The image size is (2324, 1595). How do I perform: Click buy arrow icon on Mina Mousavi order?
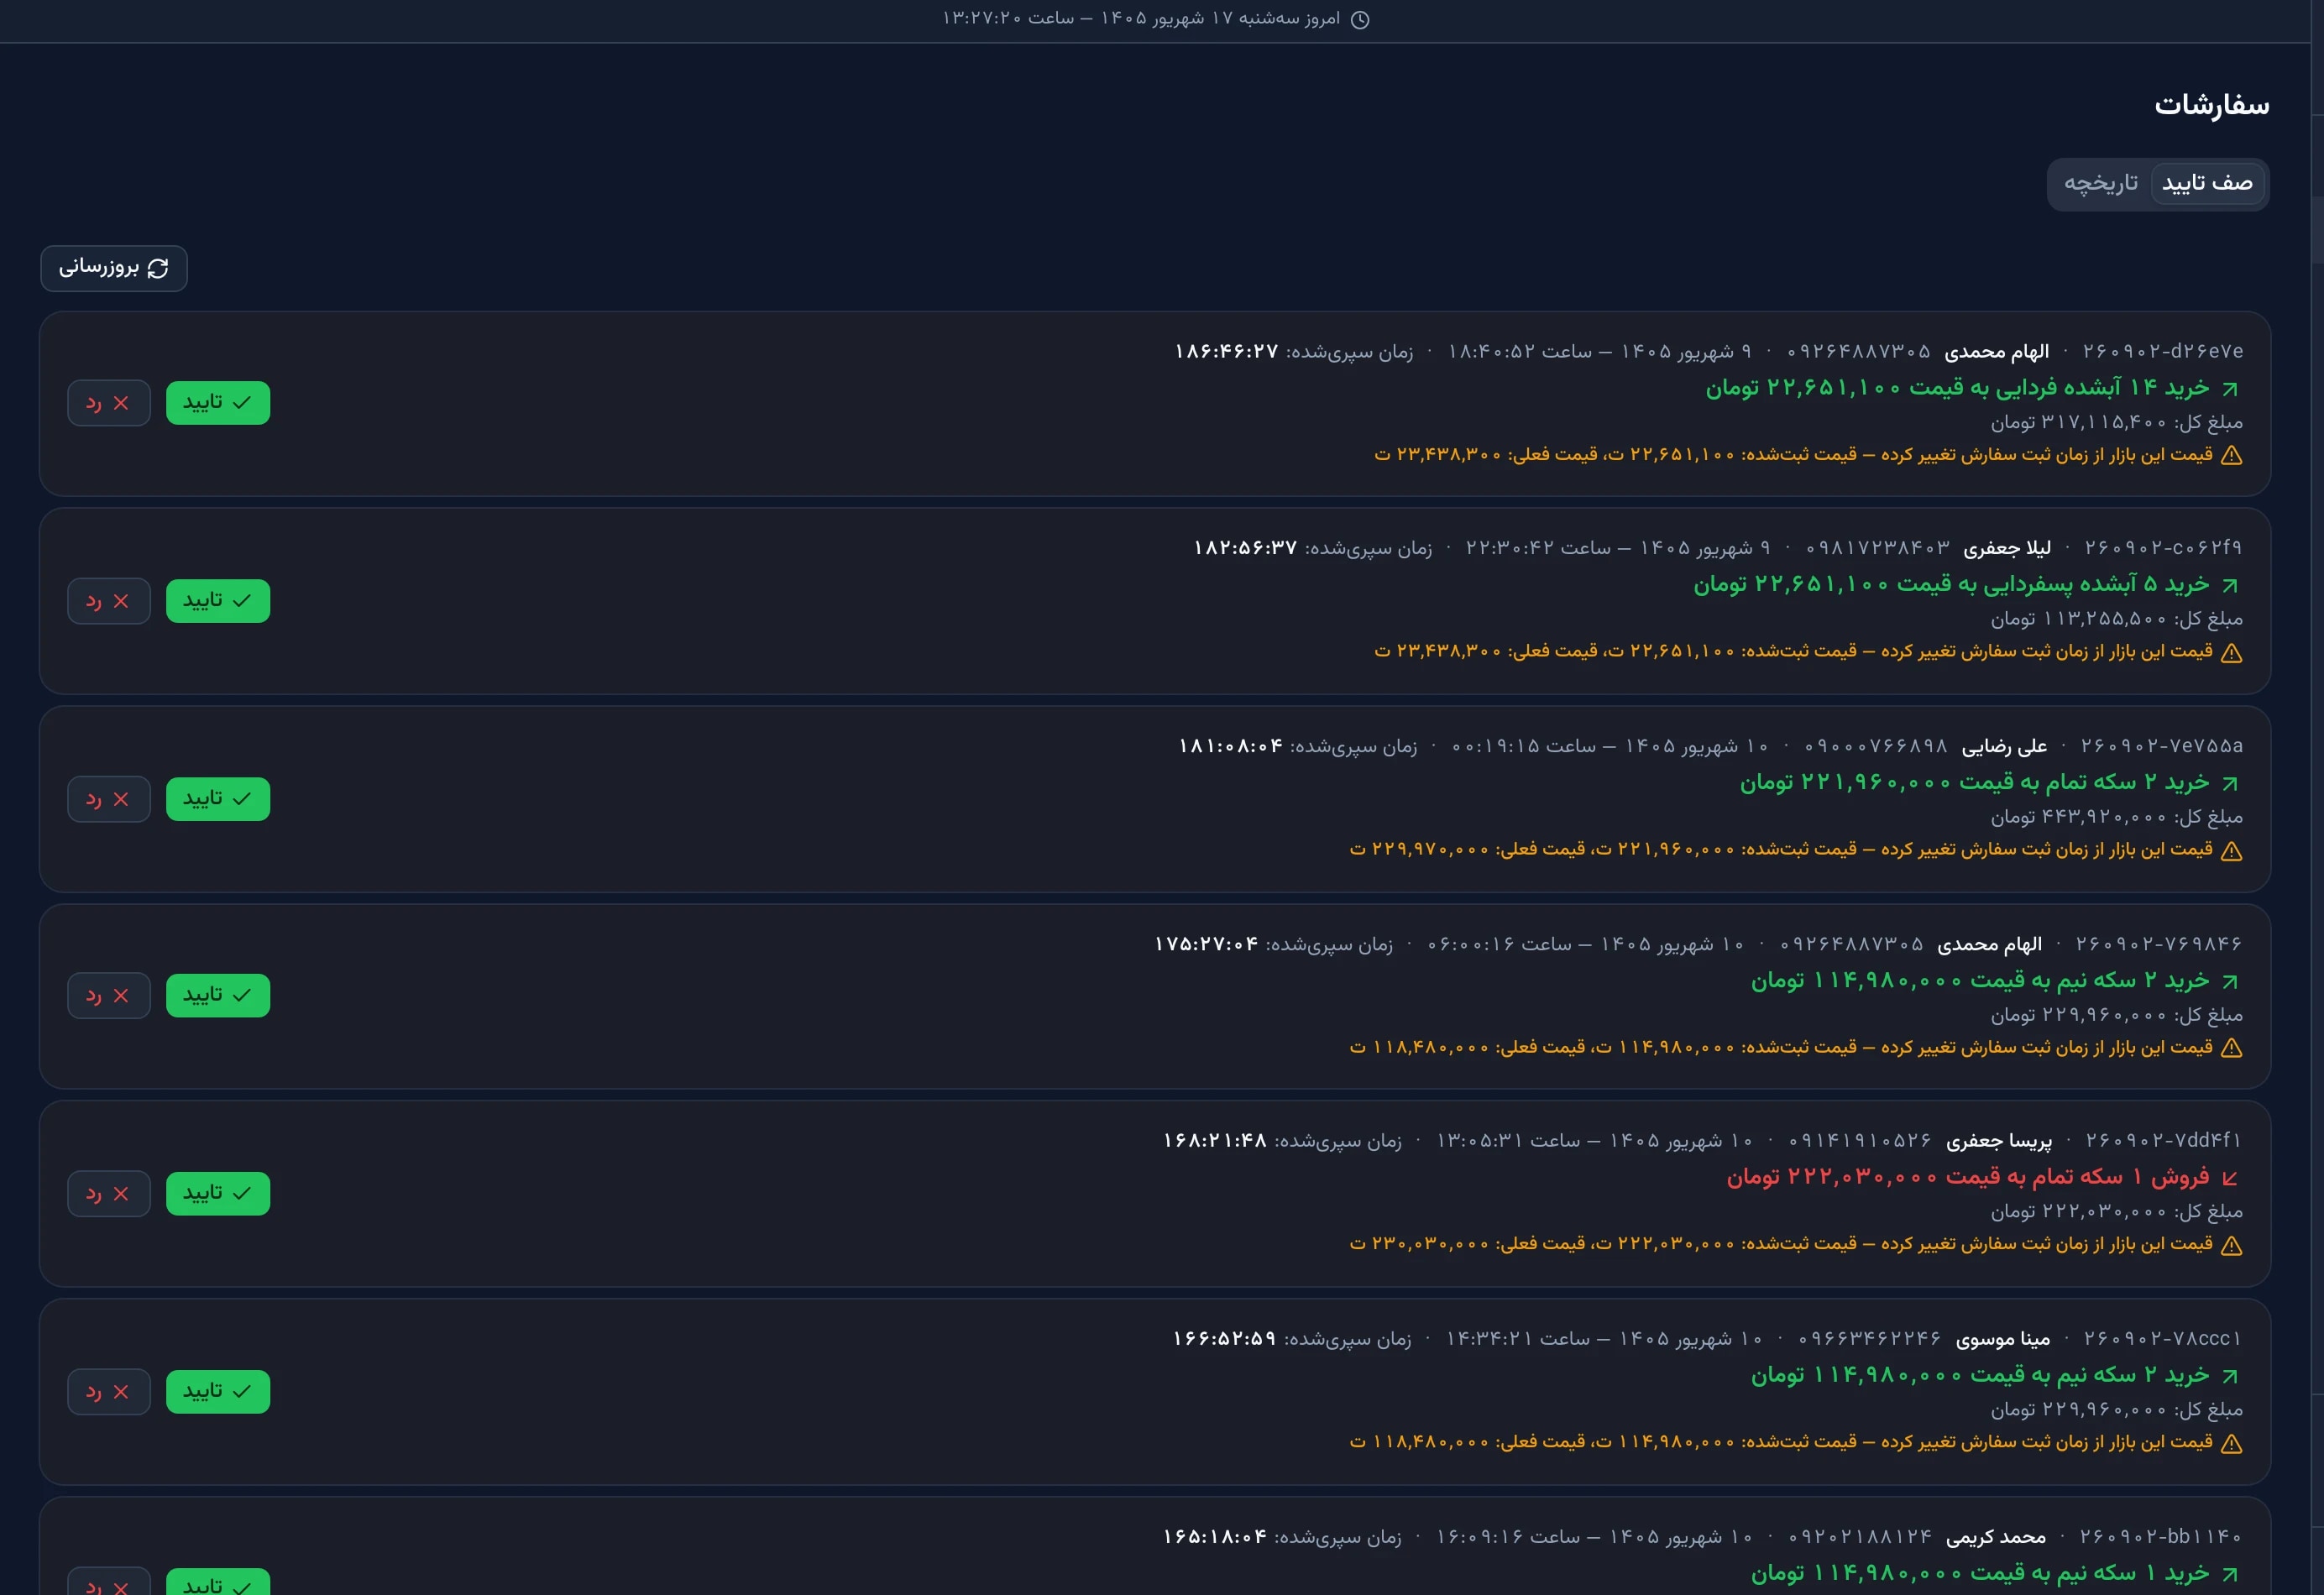click(x=2230, y=1376)
